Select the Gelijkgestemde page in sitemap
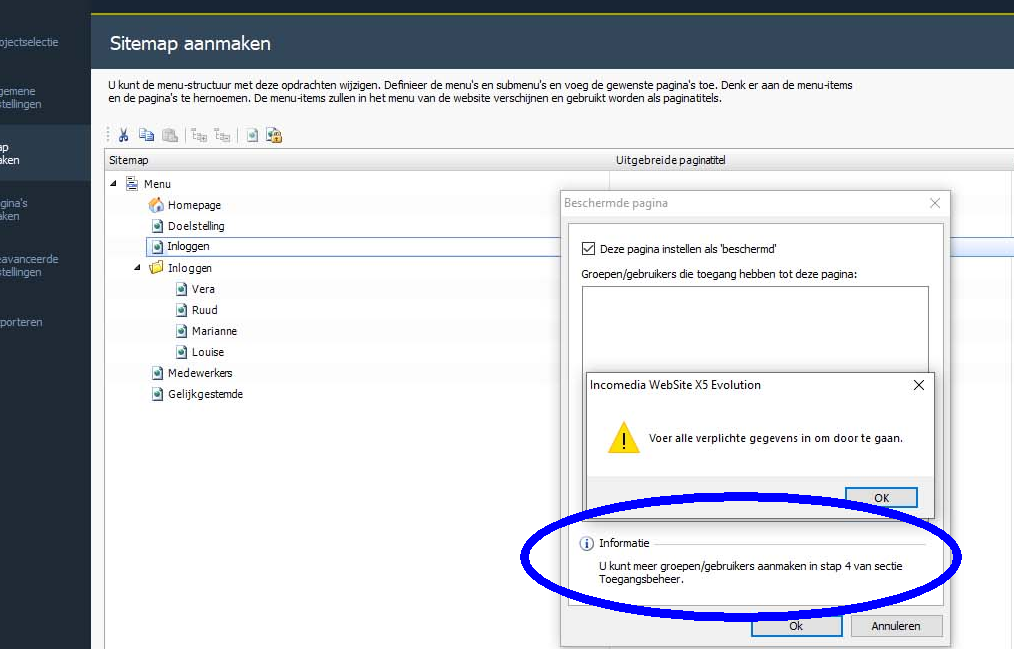The image size is (1014, 649). tap(204, 394)
